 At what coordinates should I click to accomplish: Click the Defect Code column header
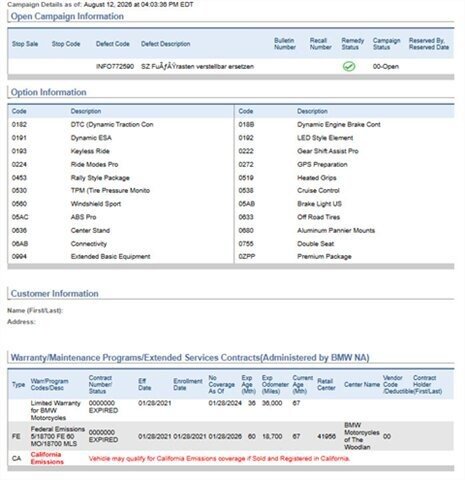click(x=113, y=44)
